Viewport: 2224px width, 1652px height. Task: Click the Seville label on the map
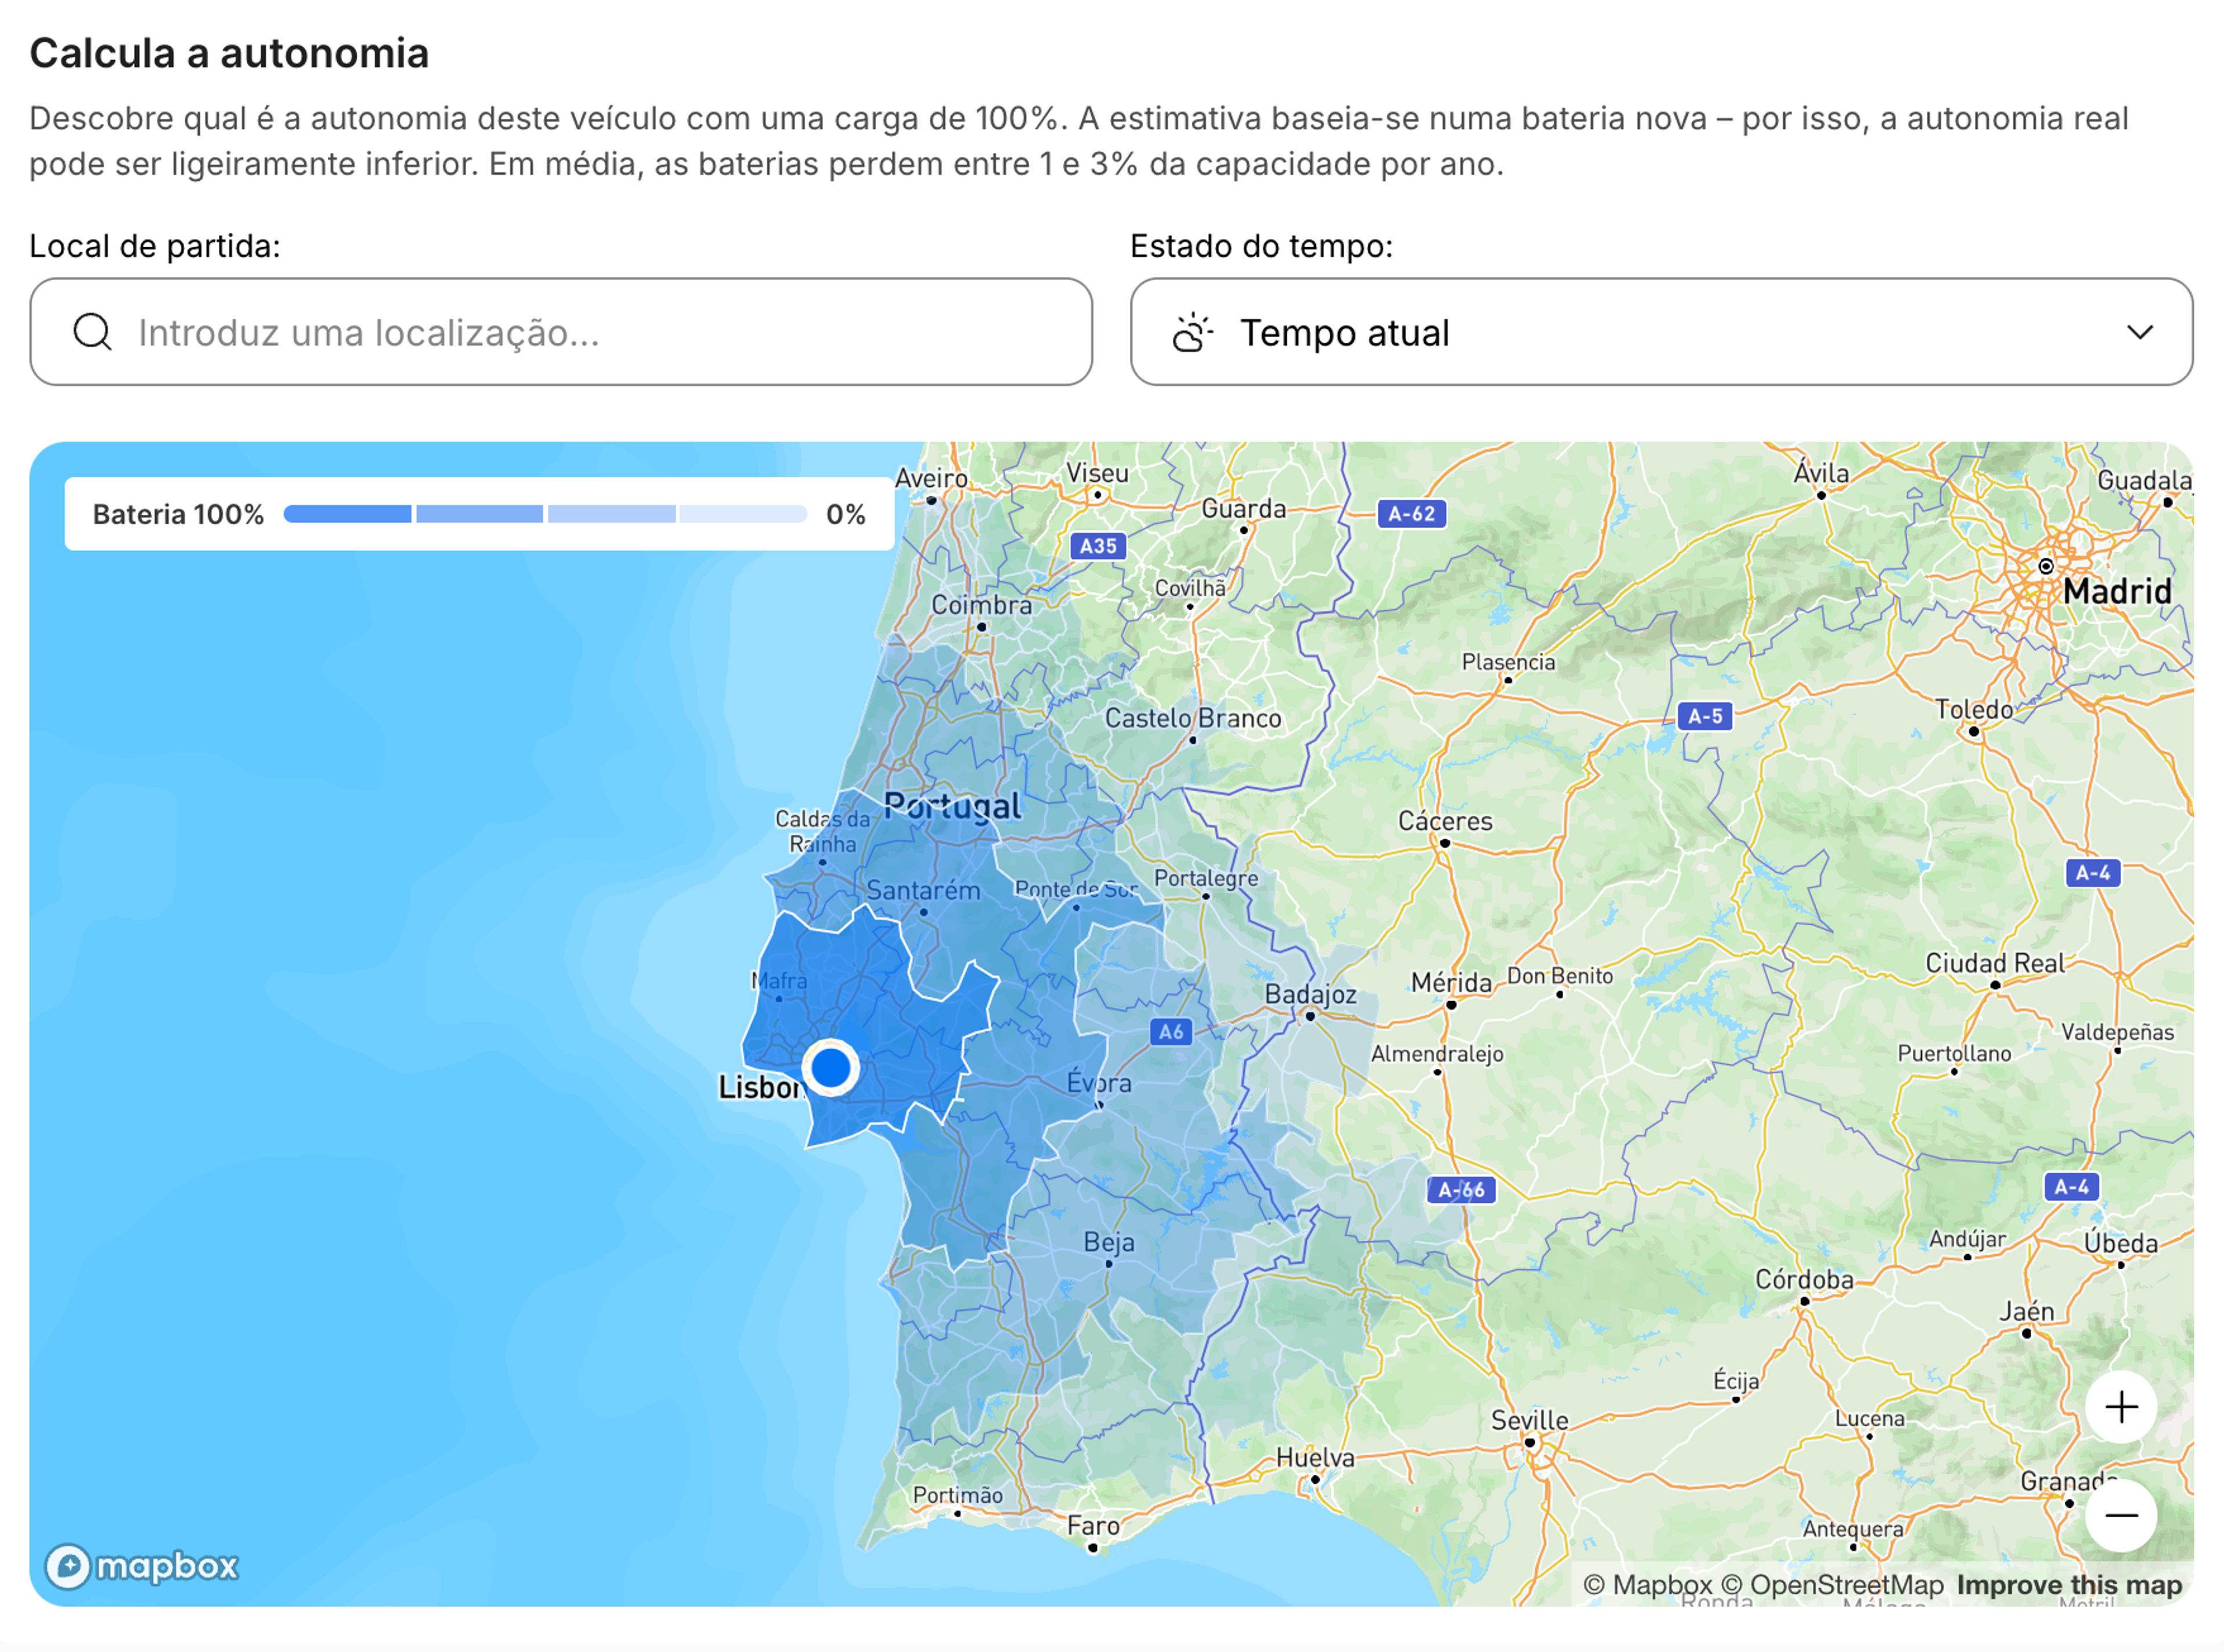tap(1529, 1420)
